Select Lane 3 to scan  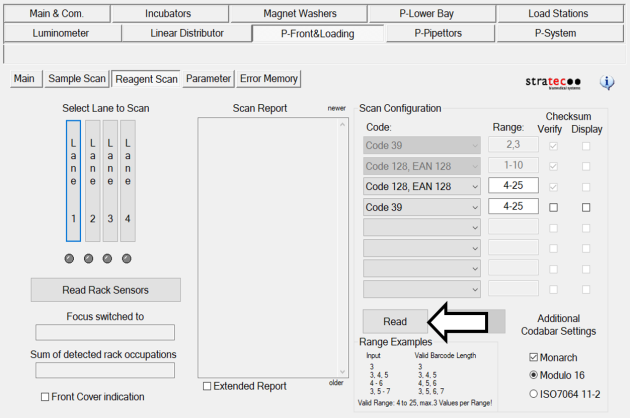[110, 181]
